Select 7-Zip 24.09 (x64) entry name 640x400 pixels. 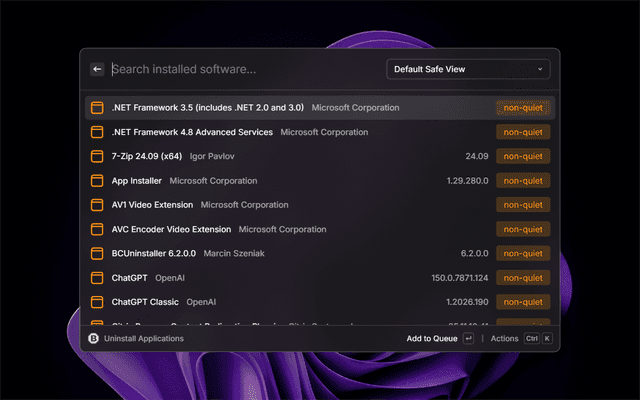(147, 156)
